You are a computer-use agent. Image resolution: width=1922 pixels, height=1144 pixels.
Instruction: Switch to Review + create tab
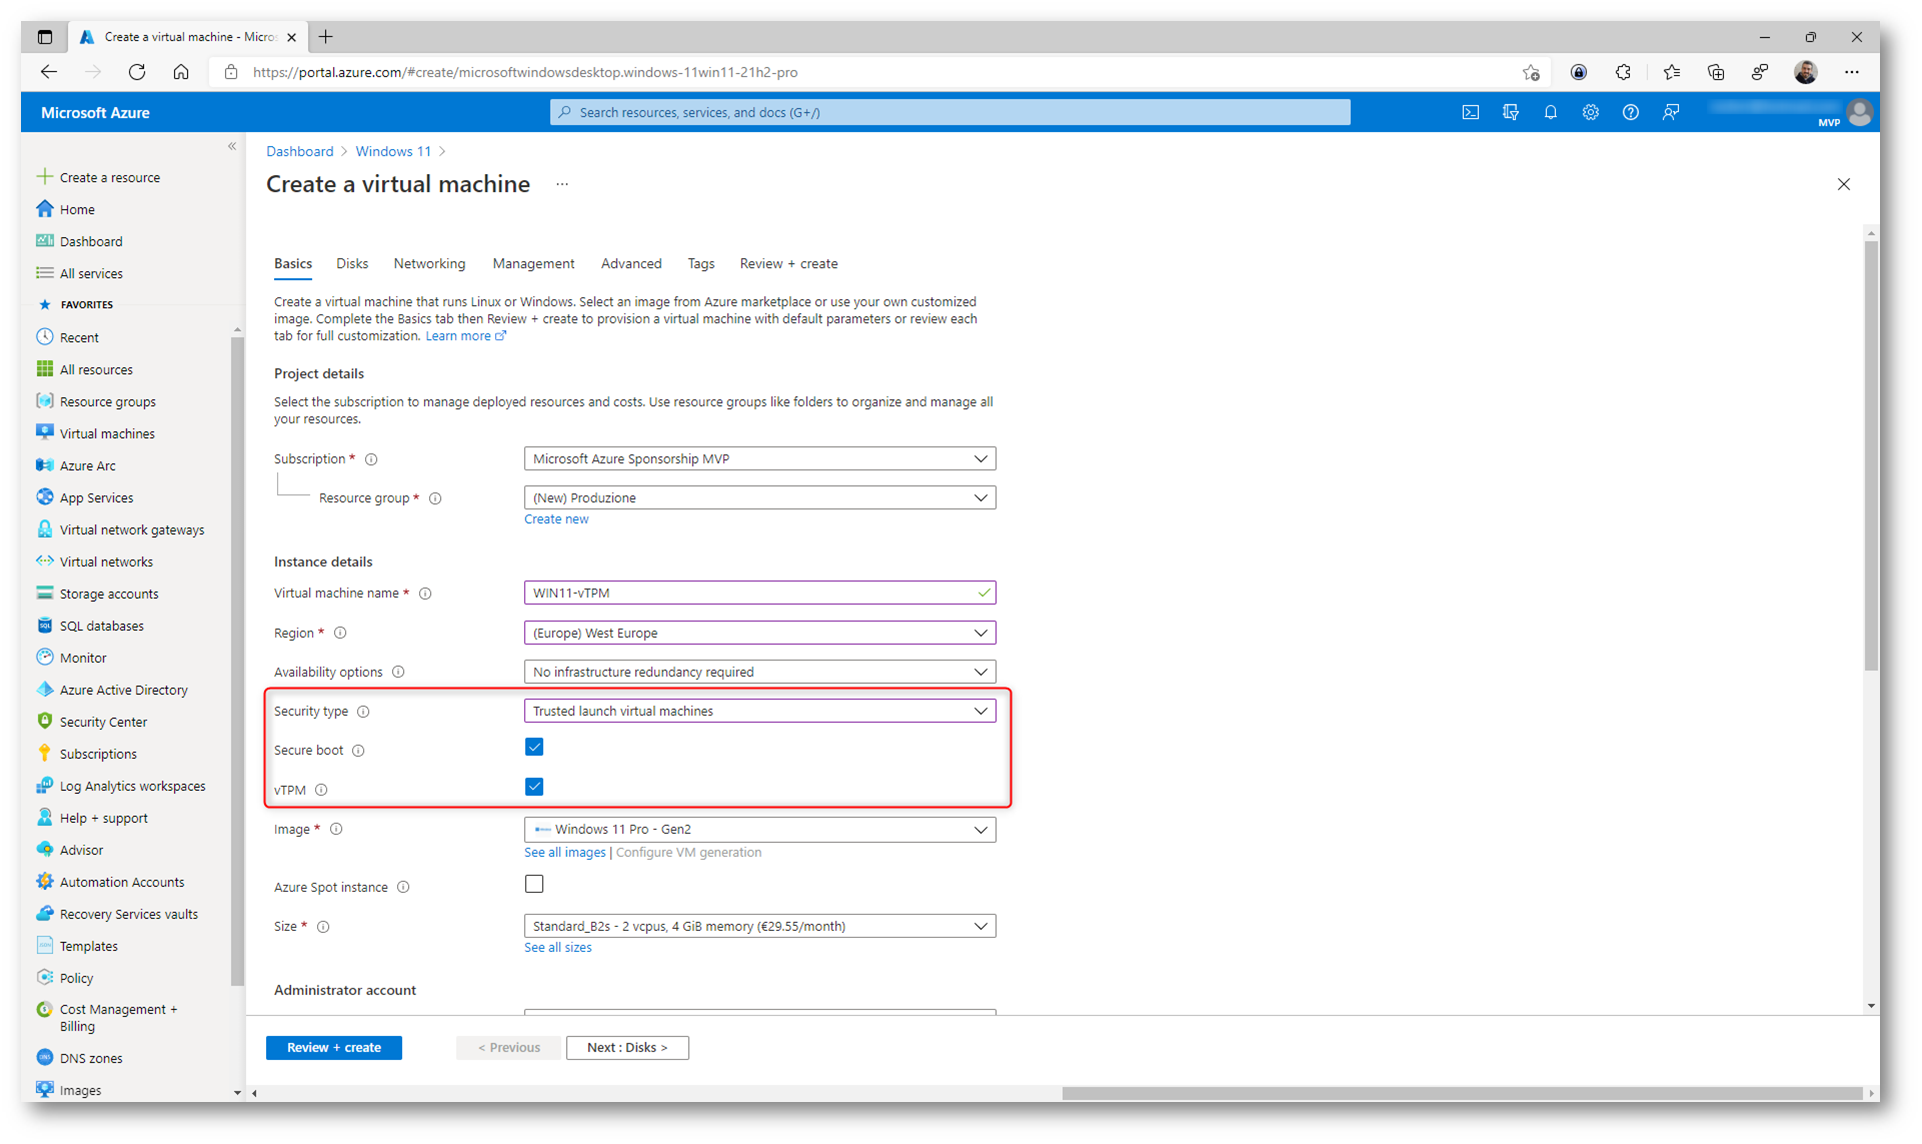tap(789, 263)
